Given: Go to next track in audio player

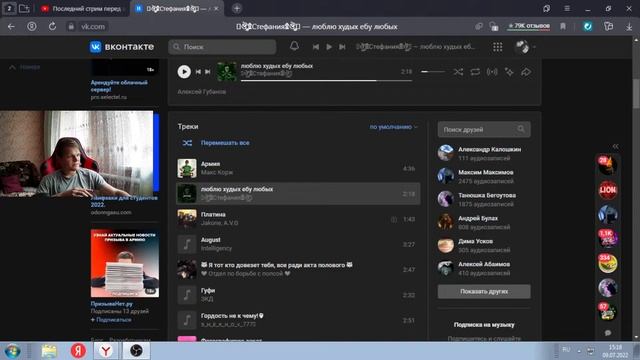Looking at the screenshot, I should 208,72.
